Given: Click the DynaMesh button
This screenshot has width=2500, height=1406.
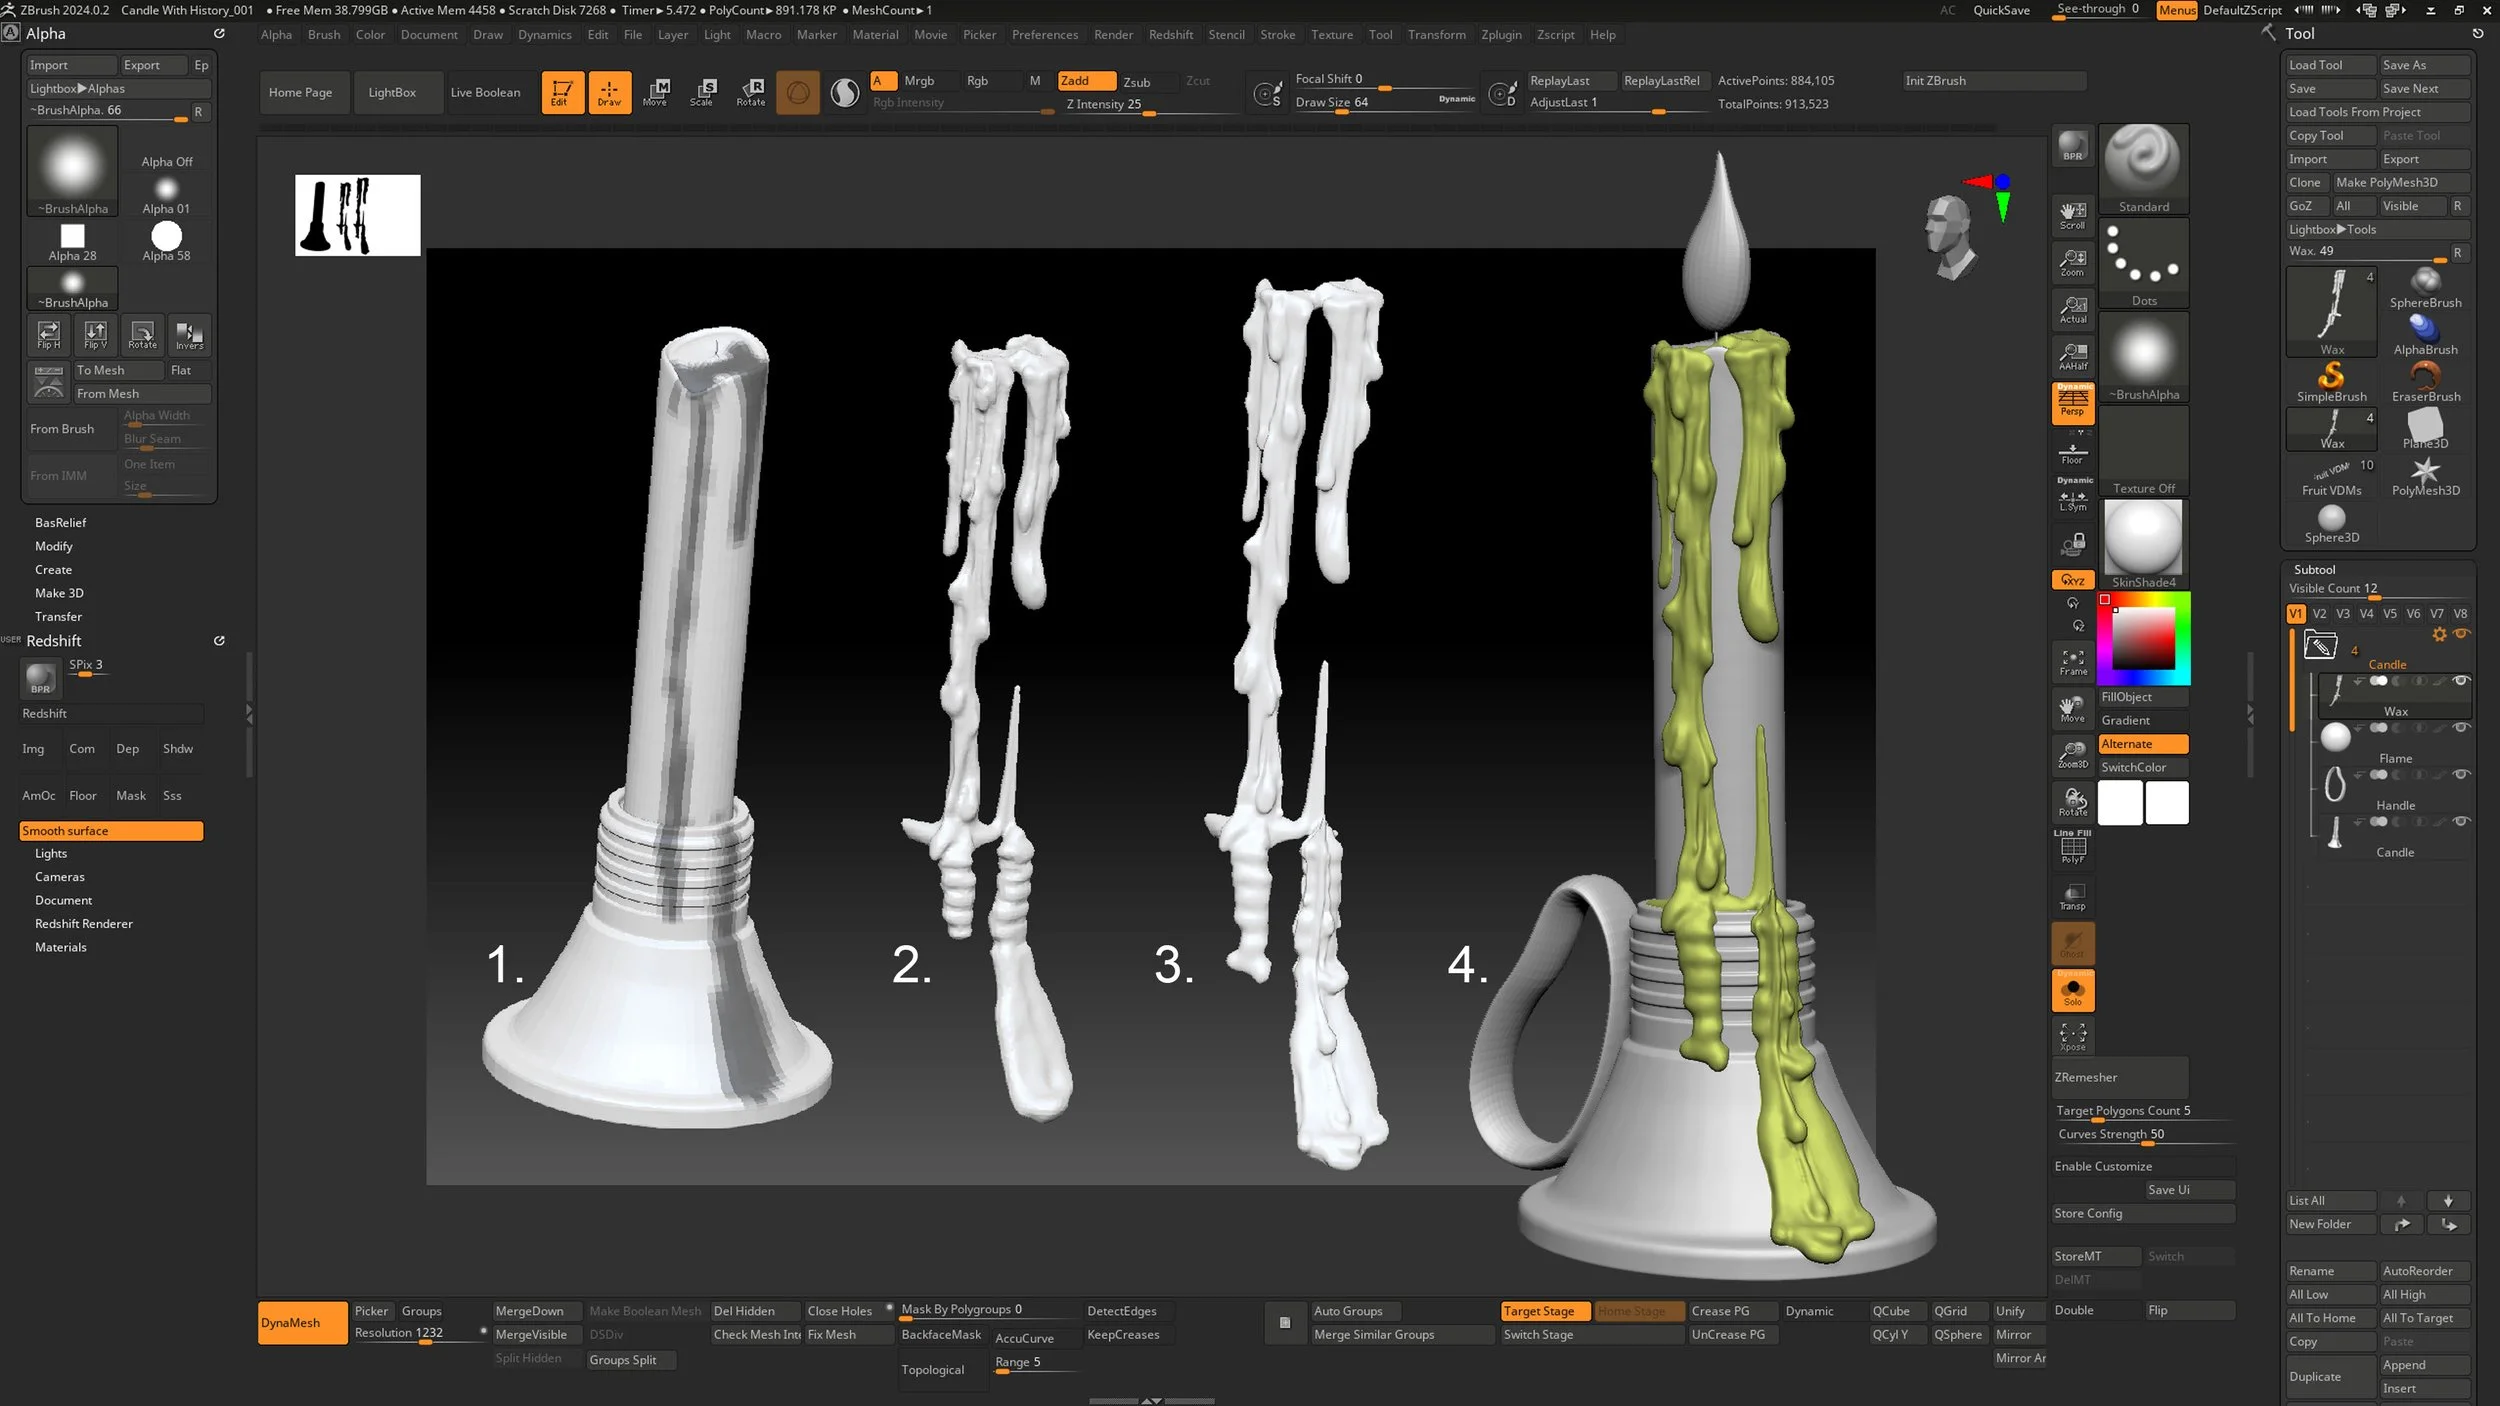Looking at the screenshot, I should click(x=302, y=1322).
